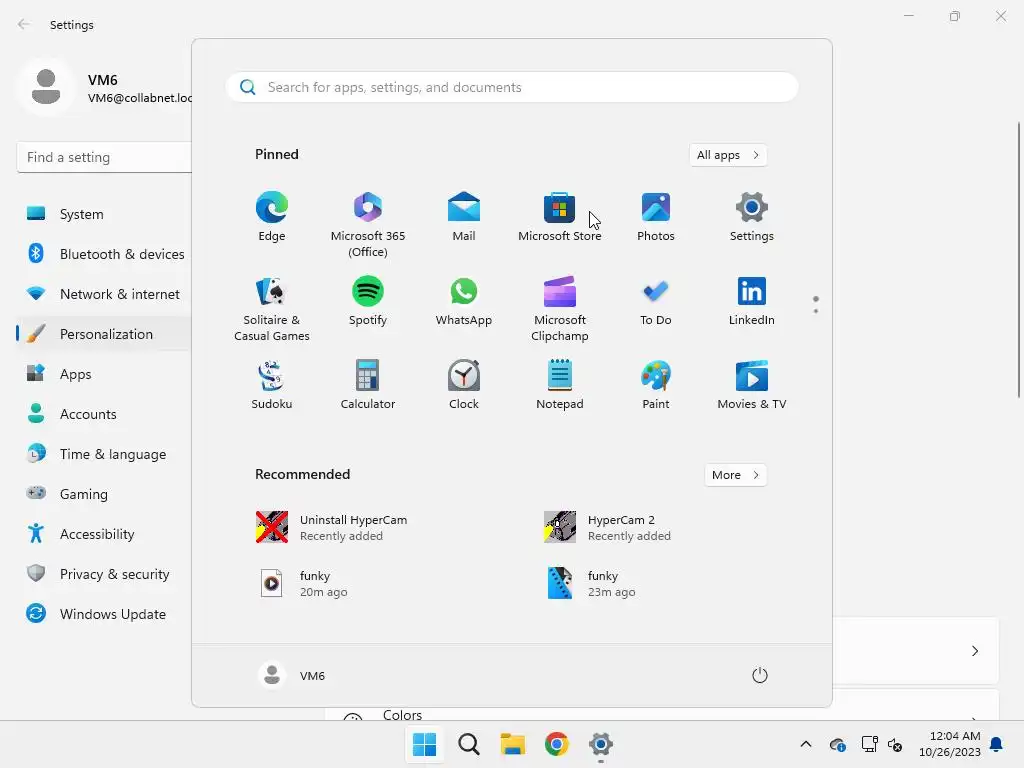Launch Movies & TV
Viewport: 1024px width, 768px height.
(x=752, y=385)
